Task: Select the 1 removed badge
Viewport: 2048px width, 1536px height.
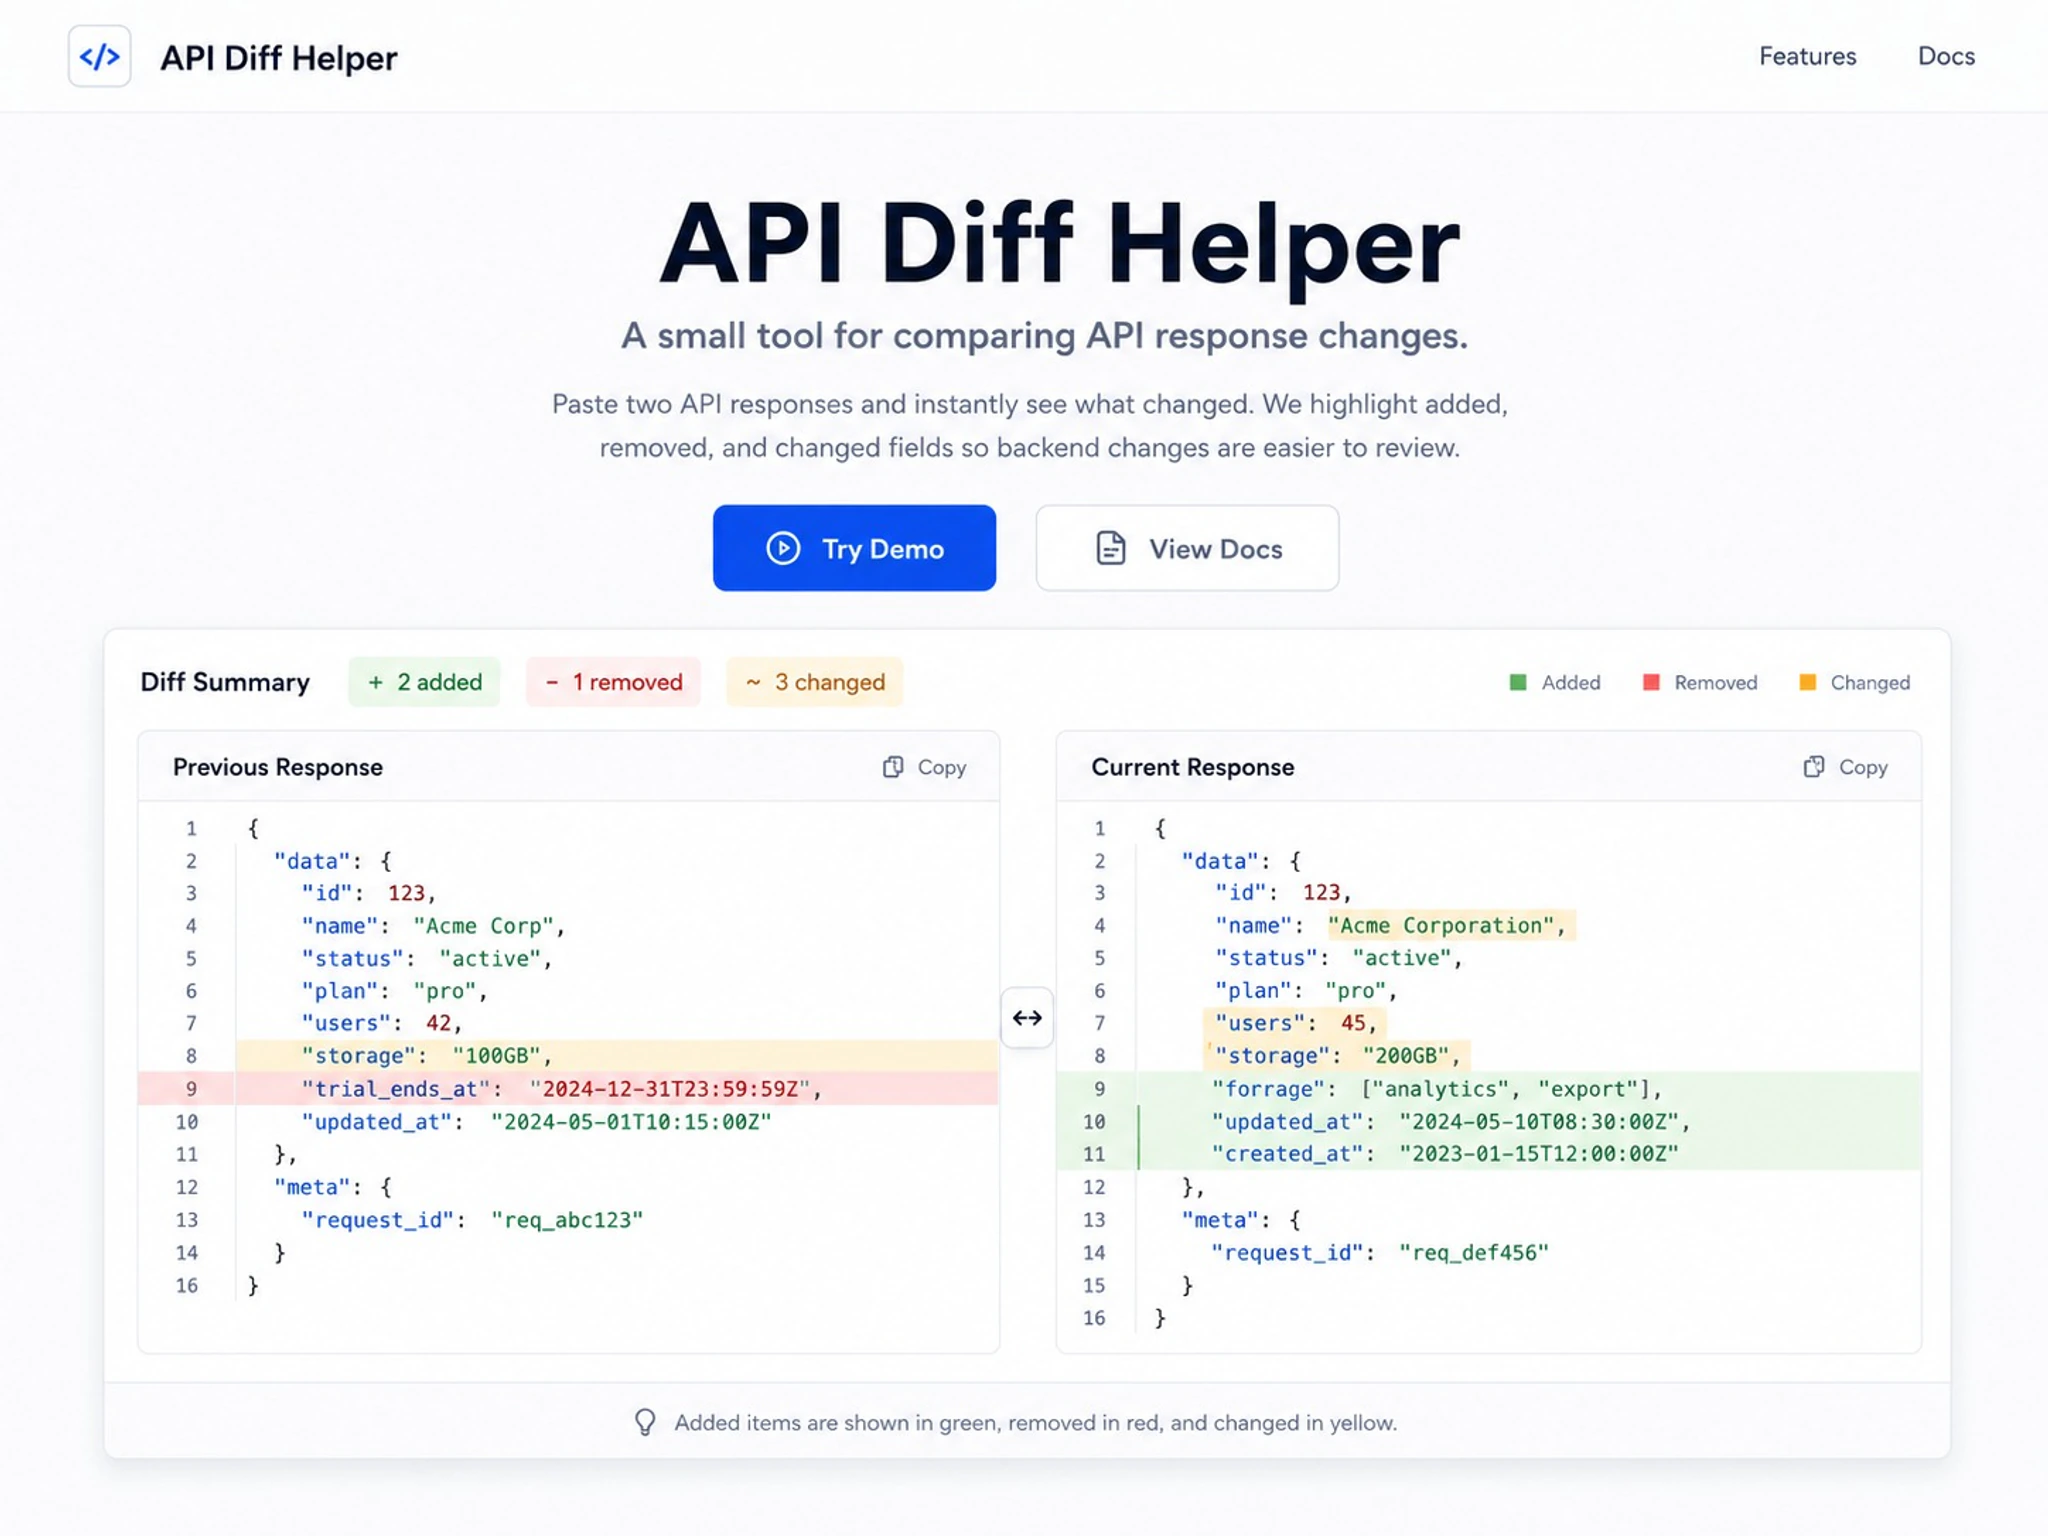Action: tap(613, 682)
